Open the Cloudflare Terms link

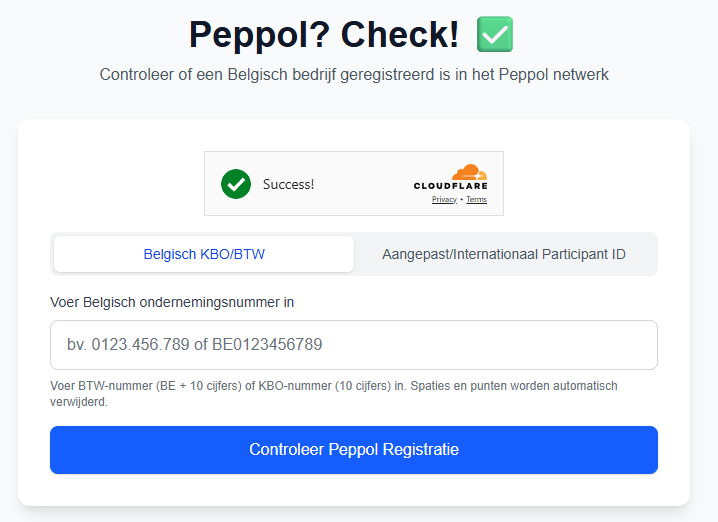pyautogui.click(x=476, y=200)
